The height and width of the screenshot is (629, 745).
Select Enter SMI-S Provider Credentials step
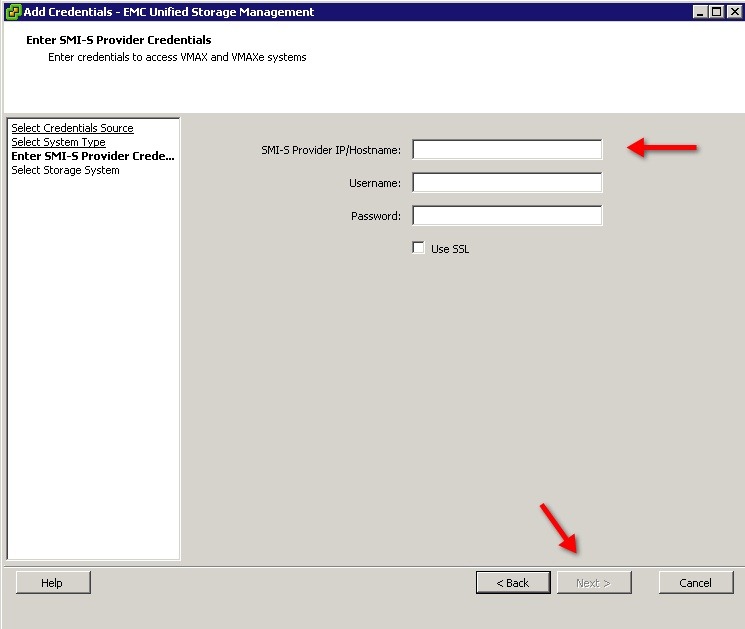click(92, 156)
